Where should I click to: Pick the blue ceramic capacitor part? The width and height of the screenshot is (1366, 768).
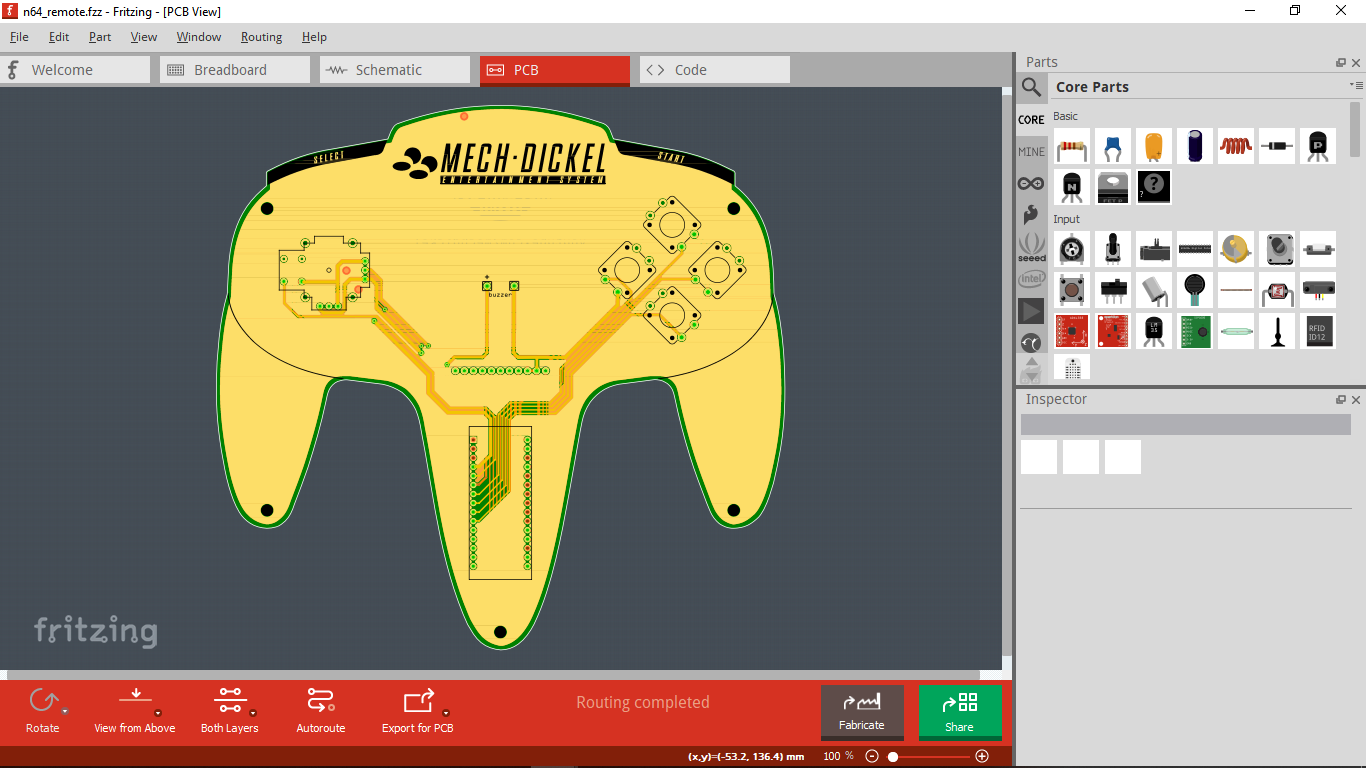1113,146
